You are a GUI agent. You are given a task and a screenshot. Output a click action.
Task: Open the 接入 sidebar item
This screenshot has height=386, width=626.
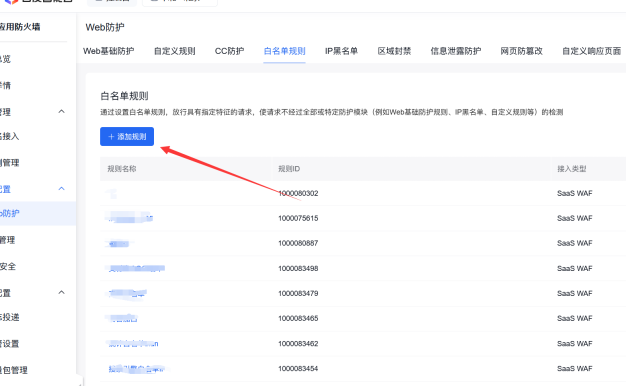tap(10, 136)
